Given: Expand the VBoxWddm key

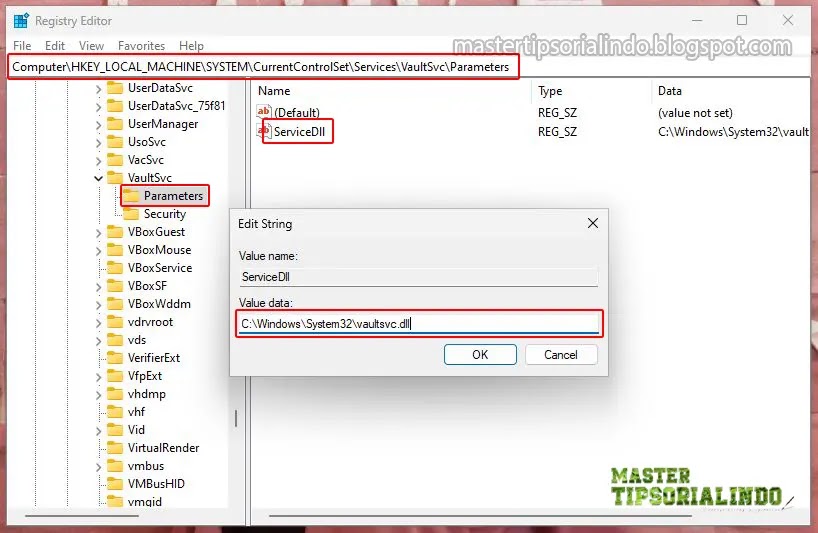Looking at the screenshot, I should pos(98,305).
